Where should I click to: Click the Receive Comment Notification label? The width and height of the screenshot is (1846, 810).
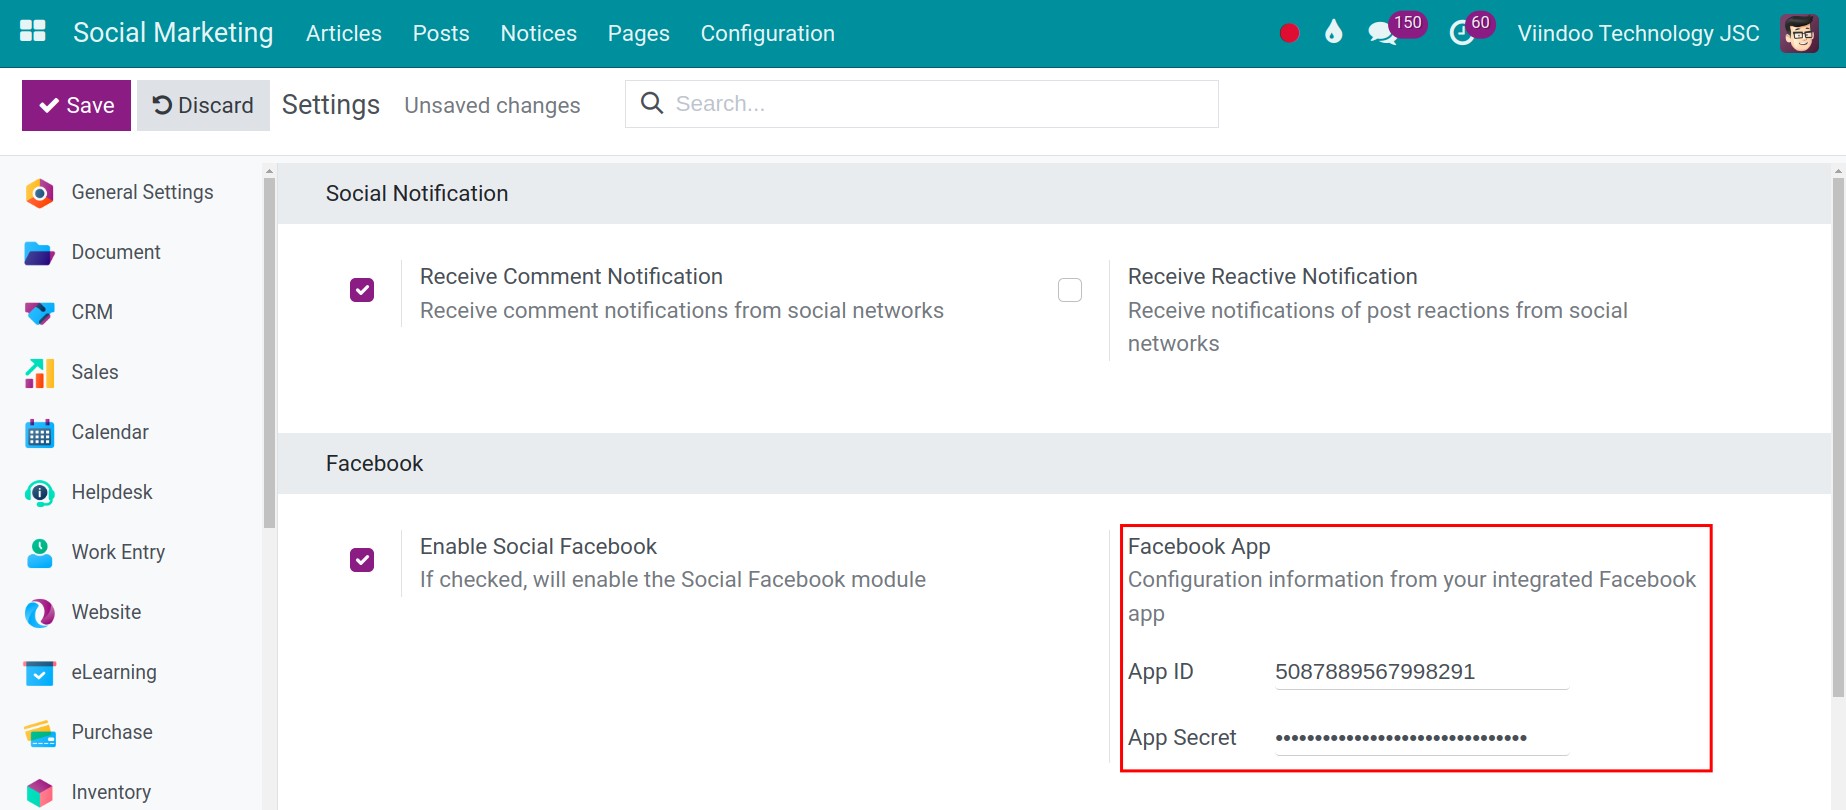(571, 277)
